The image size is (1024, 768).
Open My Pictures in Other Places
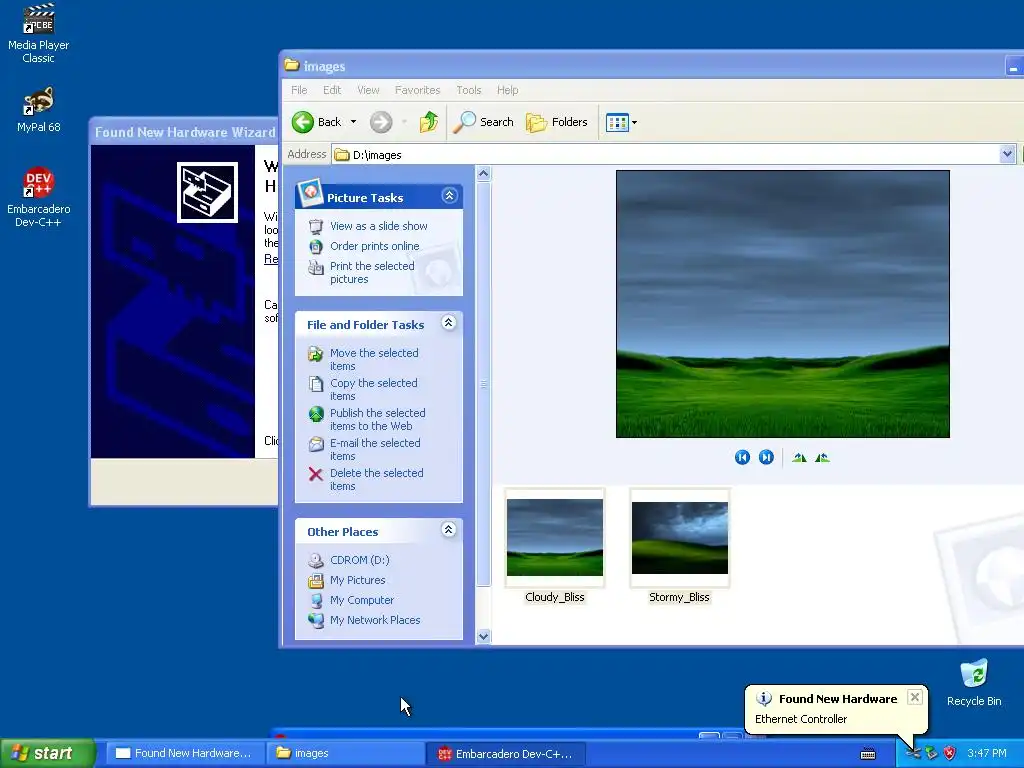[357, 580]
